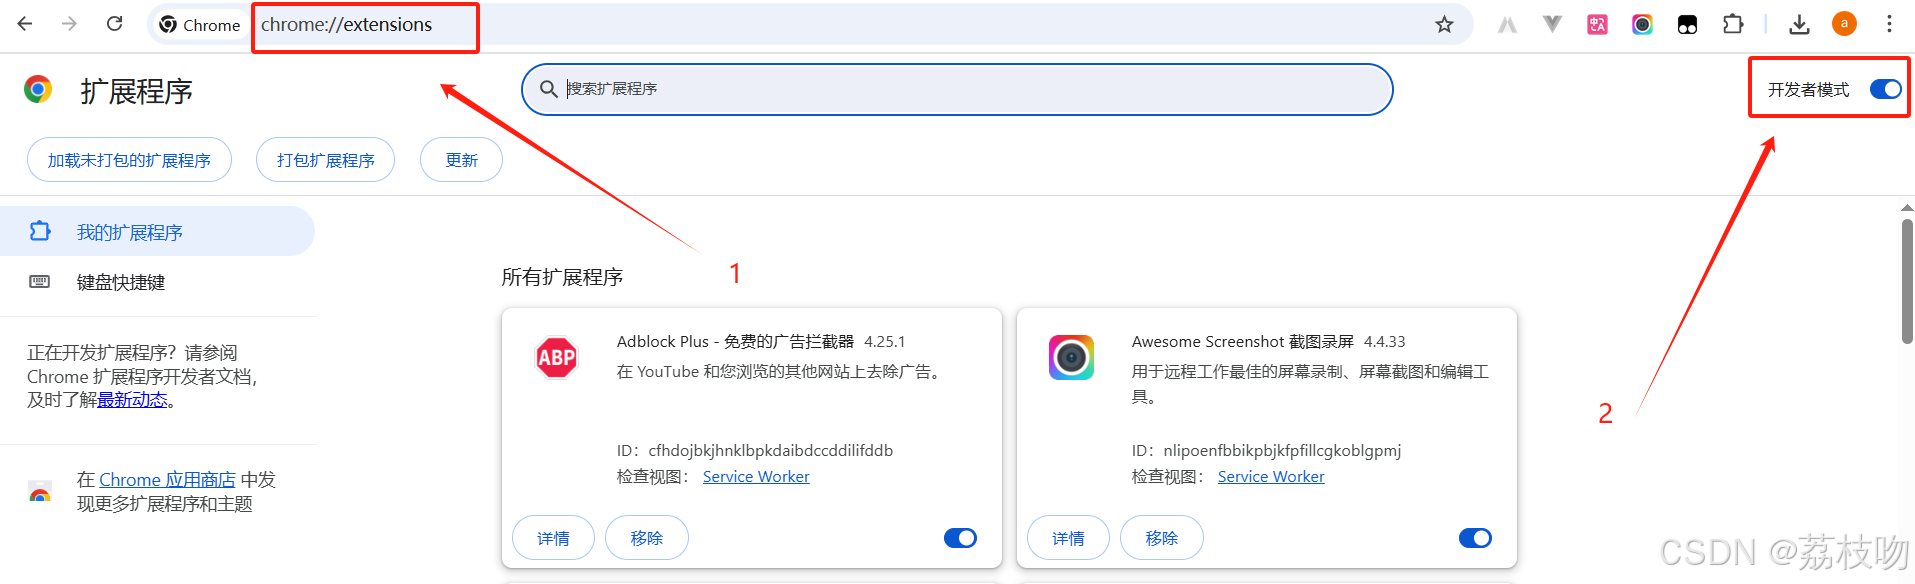Select Adblock Plus ID cfhdojbkjhnklbpkdaibdccddilifddb

[x=770, y=451]
